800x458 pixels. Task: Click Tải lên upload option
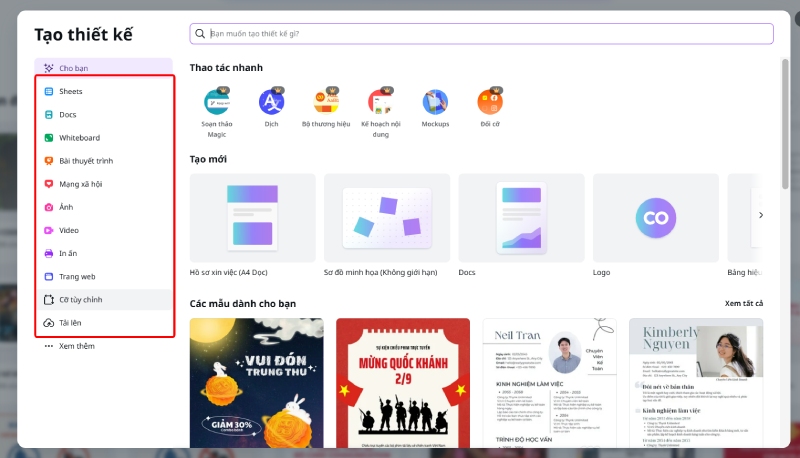coord(72,323)
